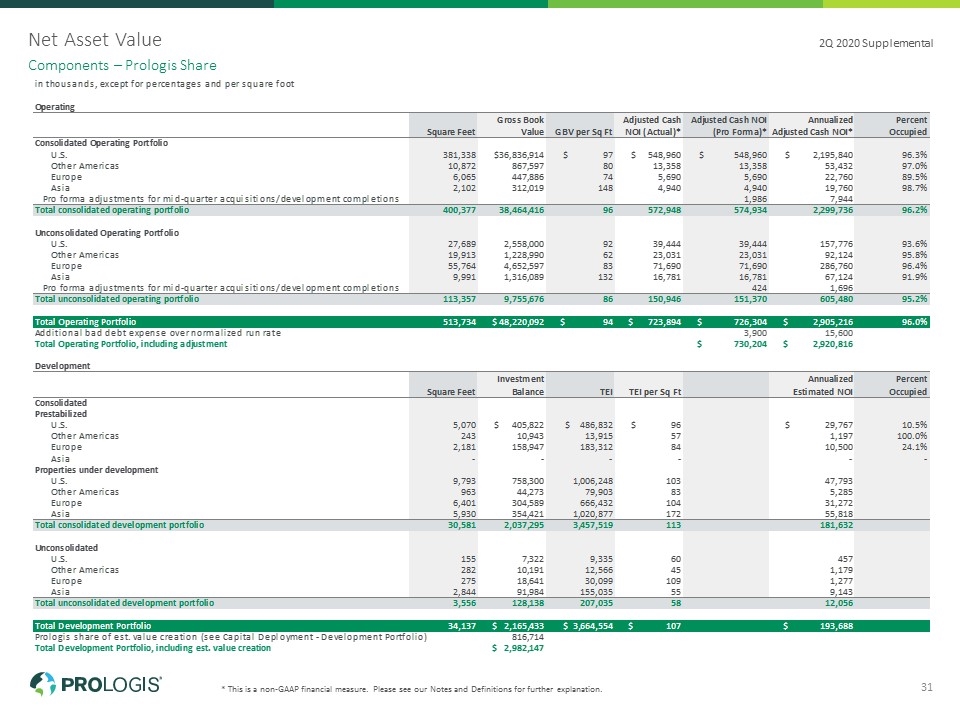Click the value 207,035
The image size is (960, 720).
[596, 604]
